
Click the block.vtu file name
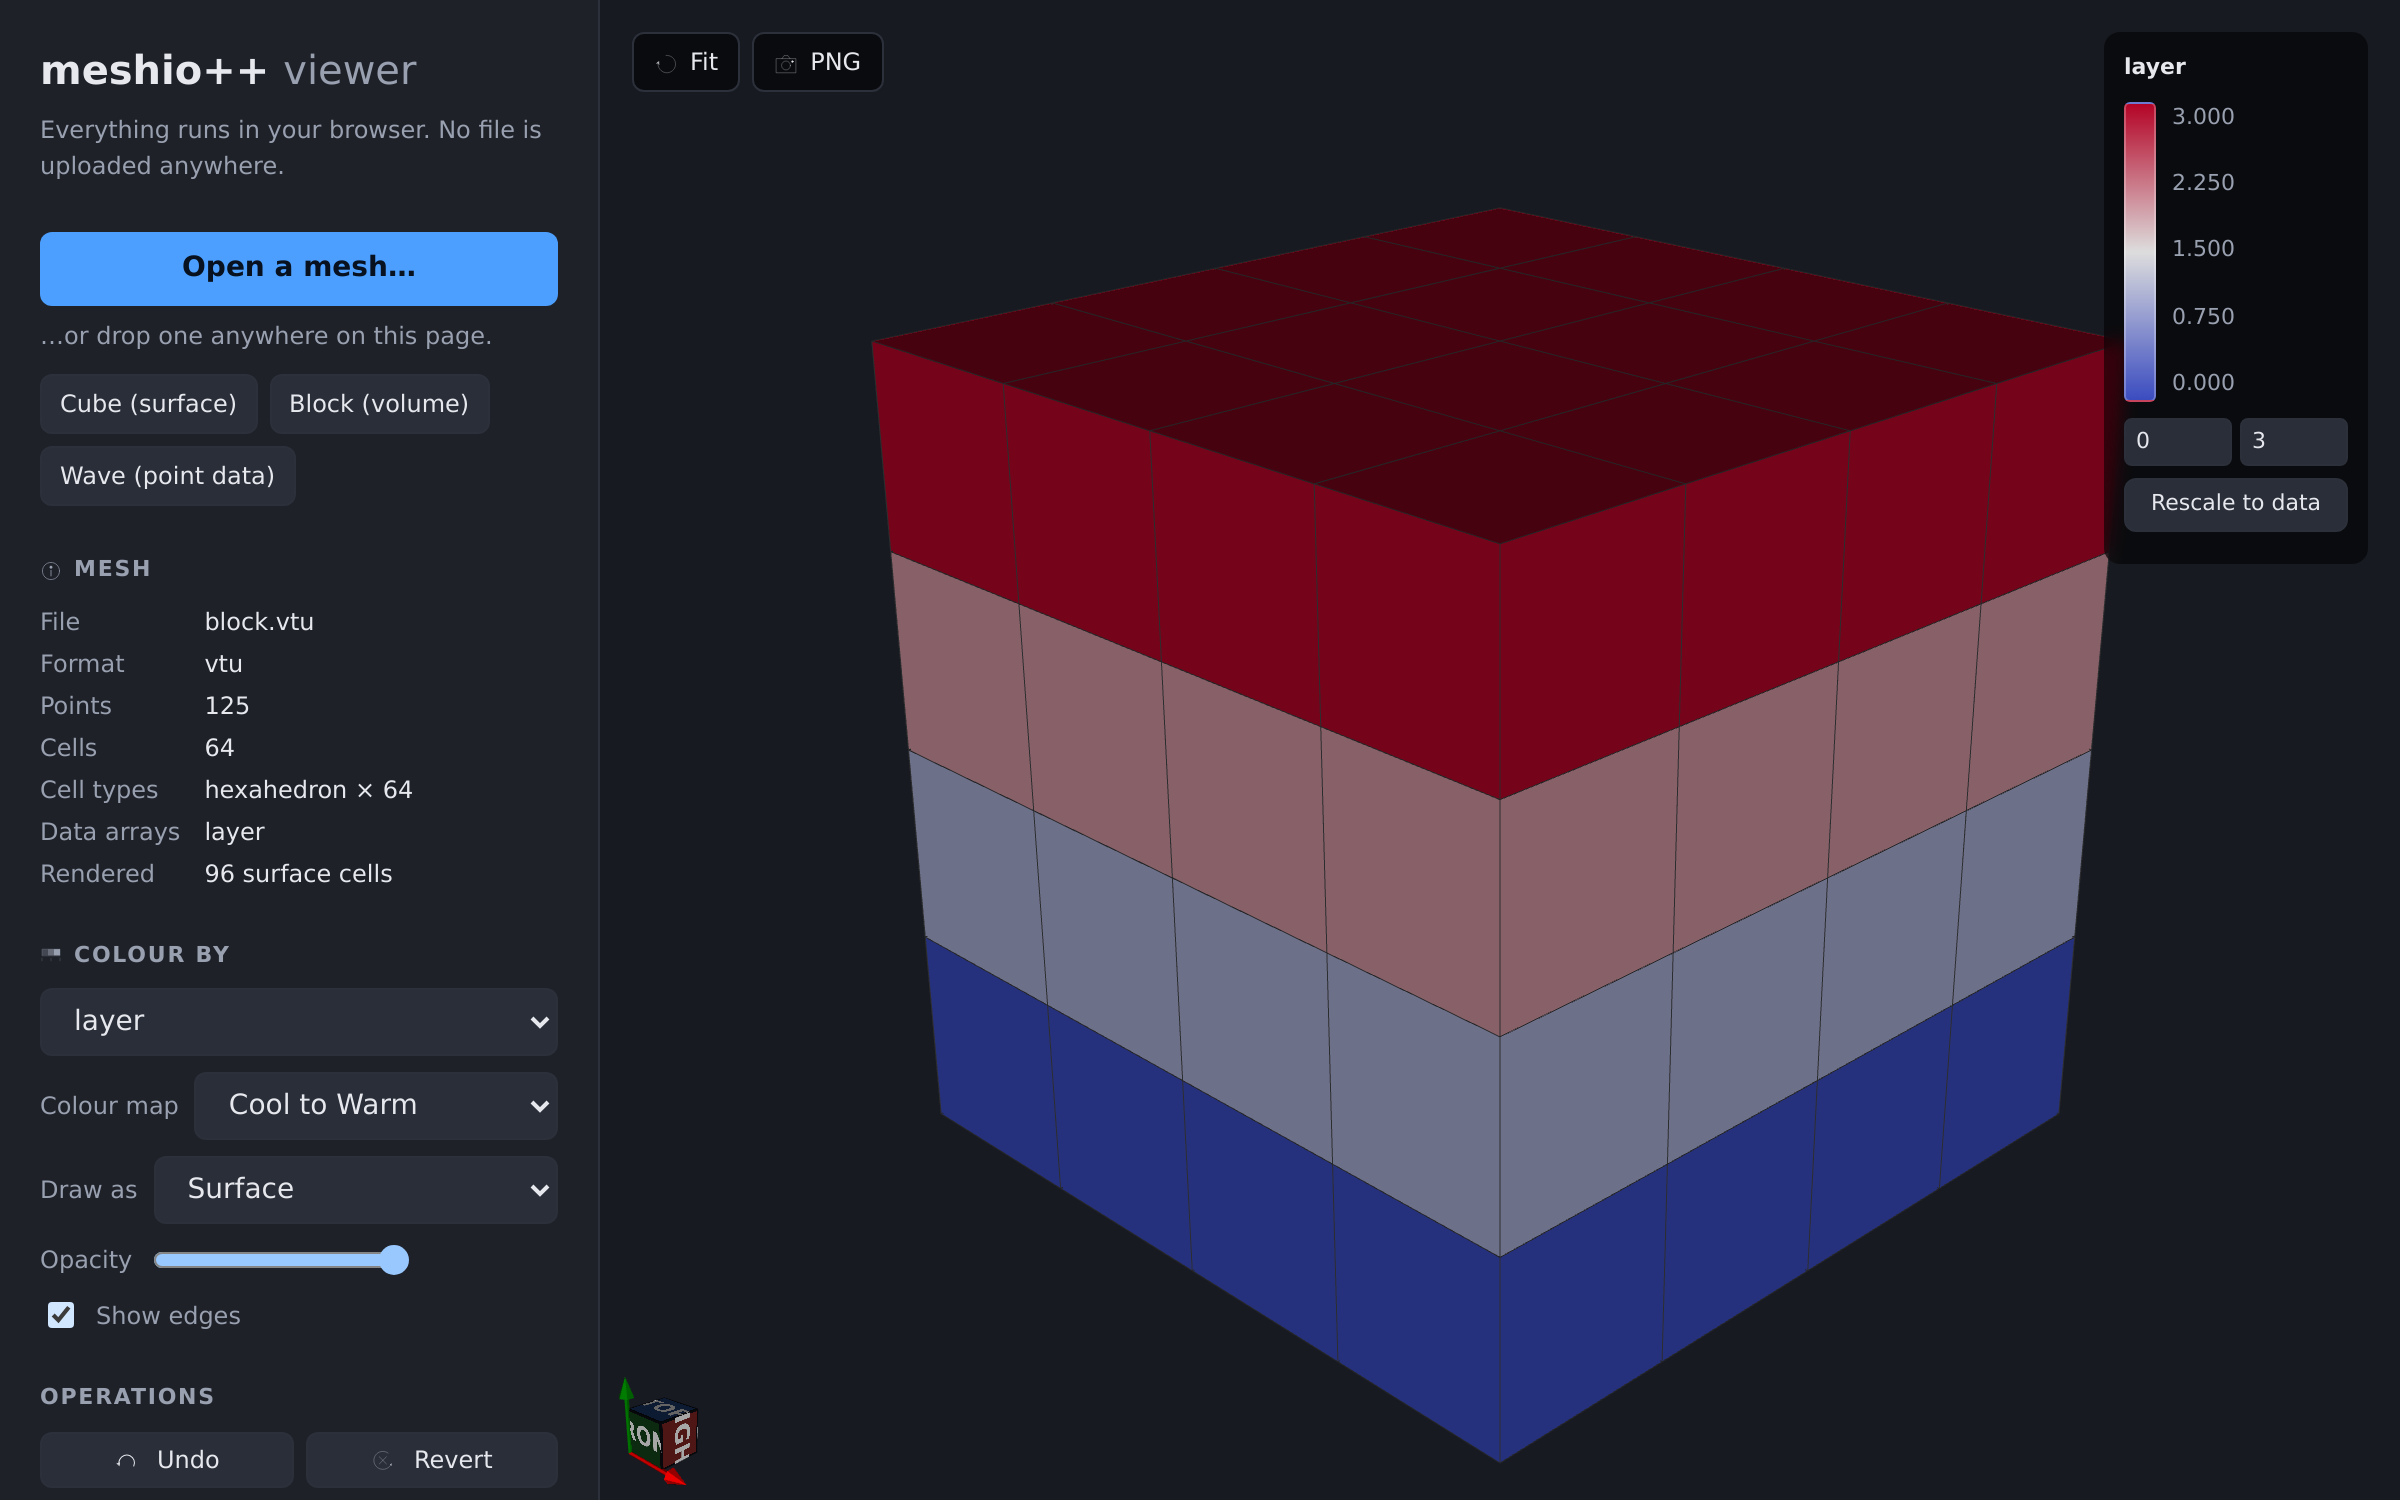click(x=259, y=622)
